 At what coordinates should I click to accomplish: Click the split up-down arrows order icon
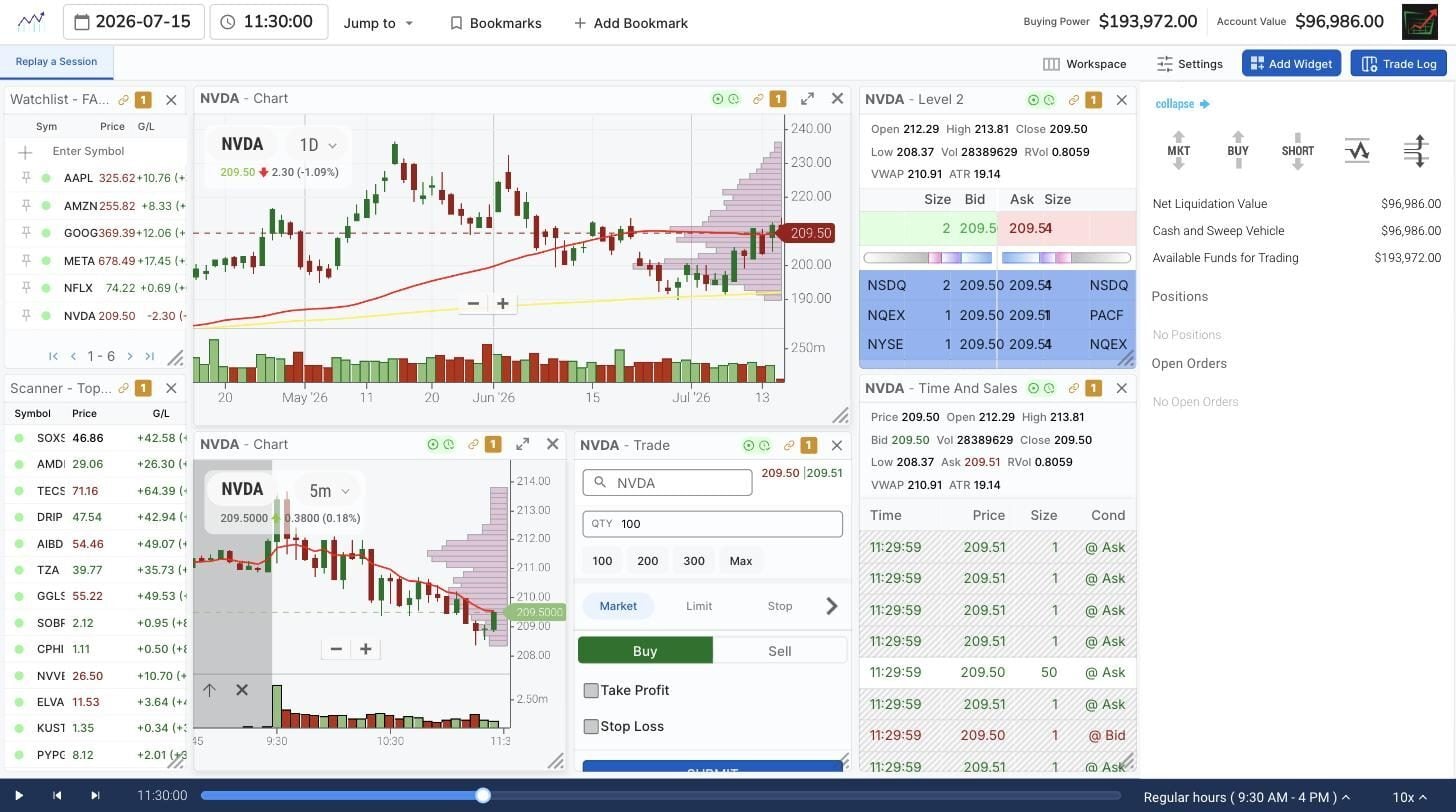pyautogui.click(x=1416, y=151)
